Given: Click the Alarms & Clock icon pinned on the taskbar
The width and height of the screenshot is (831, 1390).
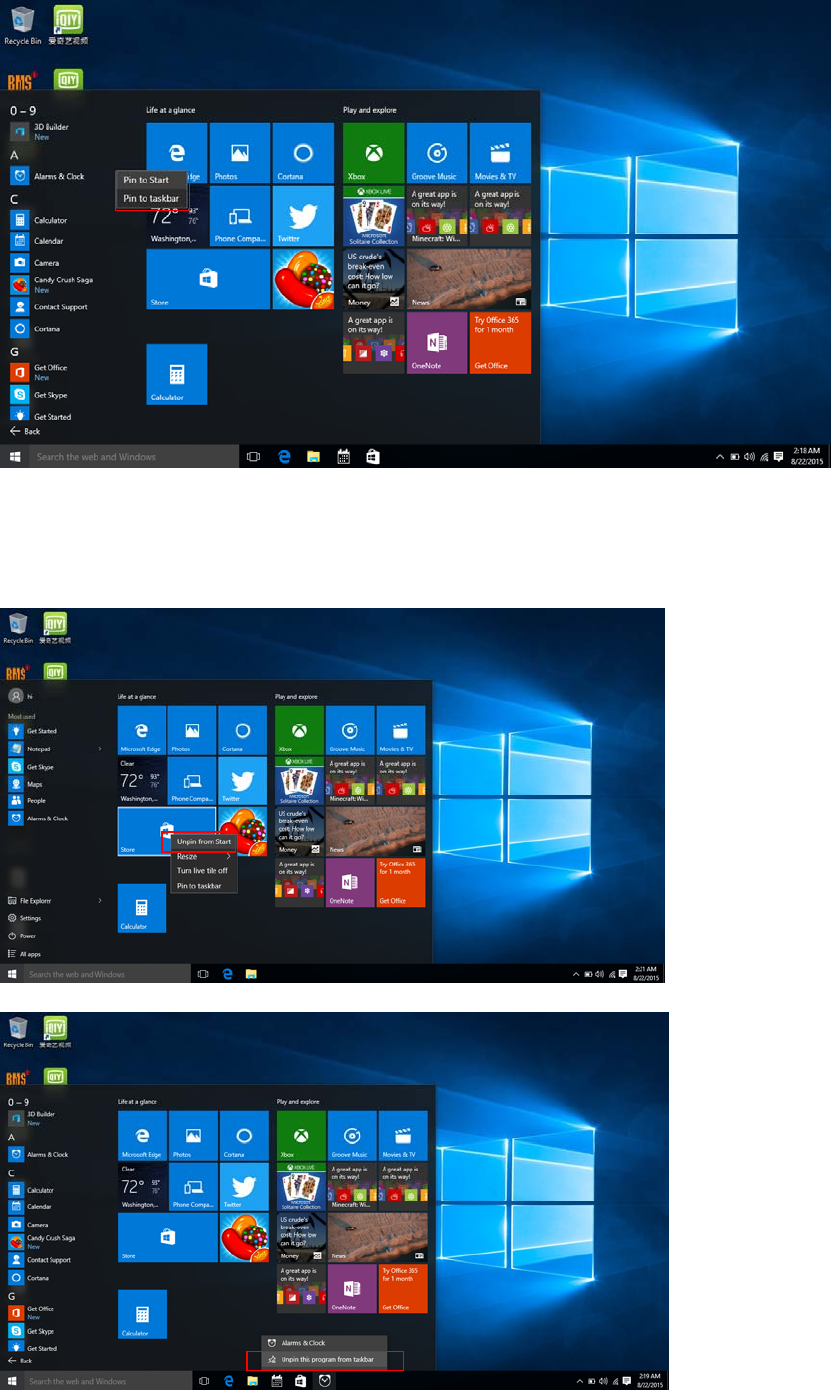Looking at the screenshot, I should (x=325, y=1381).
